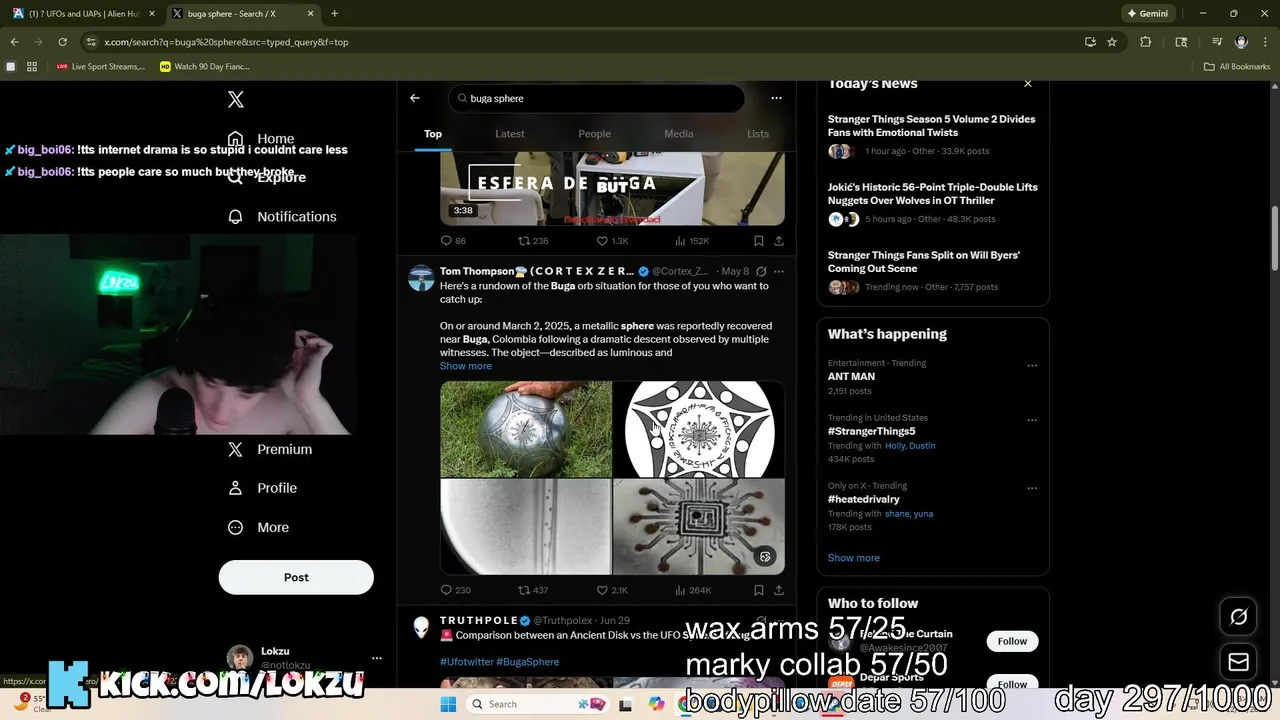Switch to Latest tab
The width and height of the screenshot is (1280, 720).
click(510, 134)
